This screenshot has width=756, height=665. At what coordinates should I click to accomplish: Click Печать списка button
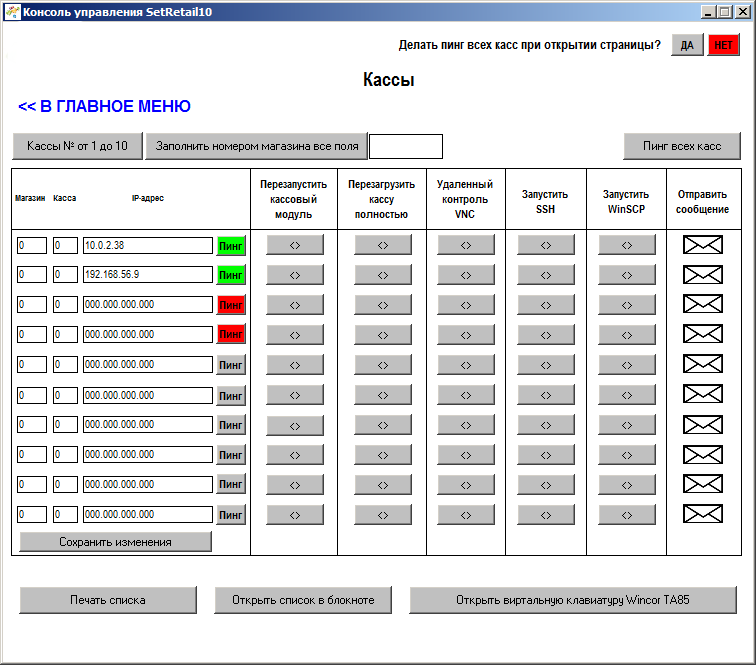pos(108,600)
